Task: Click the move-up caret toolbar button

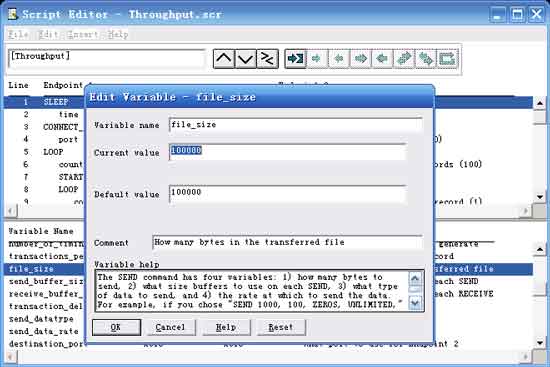Action: point(224,58)
